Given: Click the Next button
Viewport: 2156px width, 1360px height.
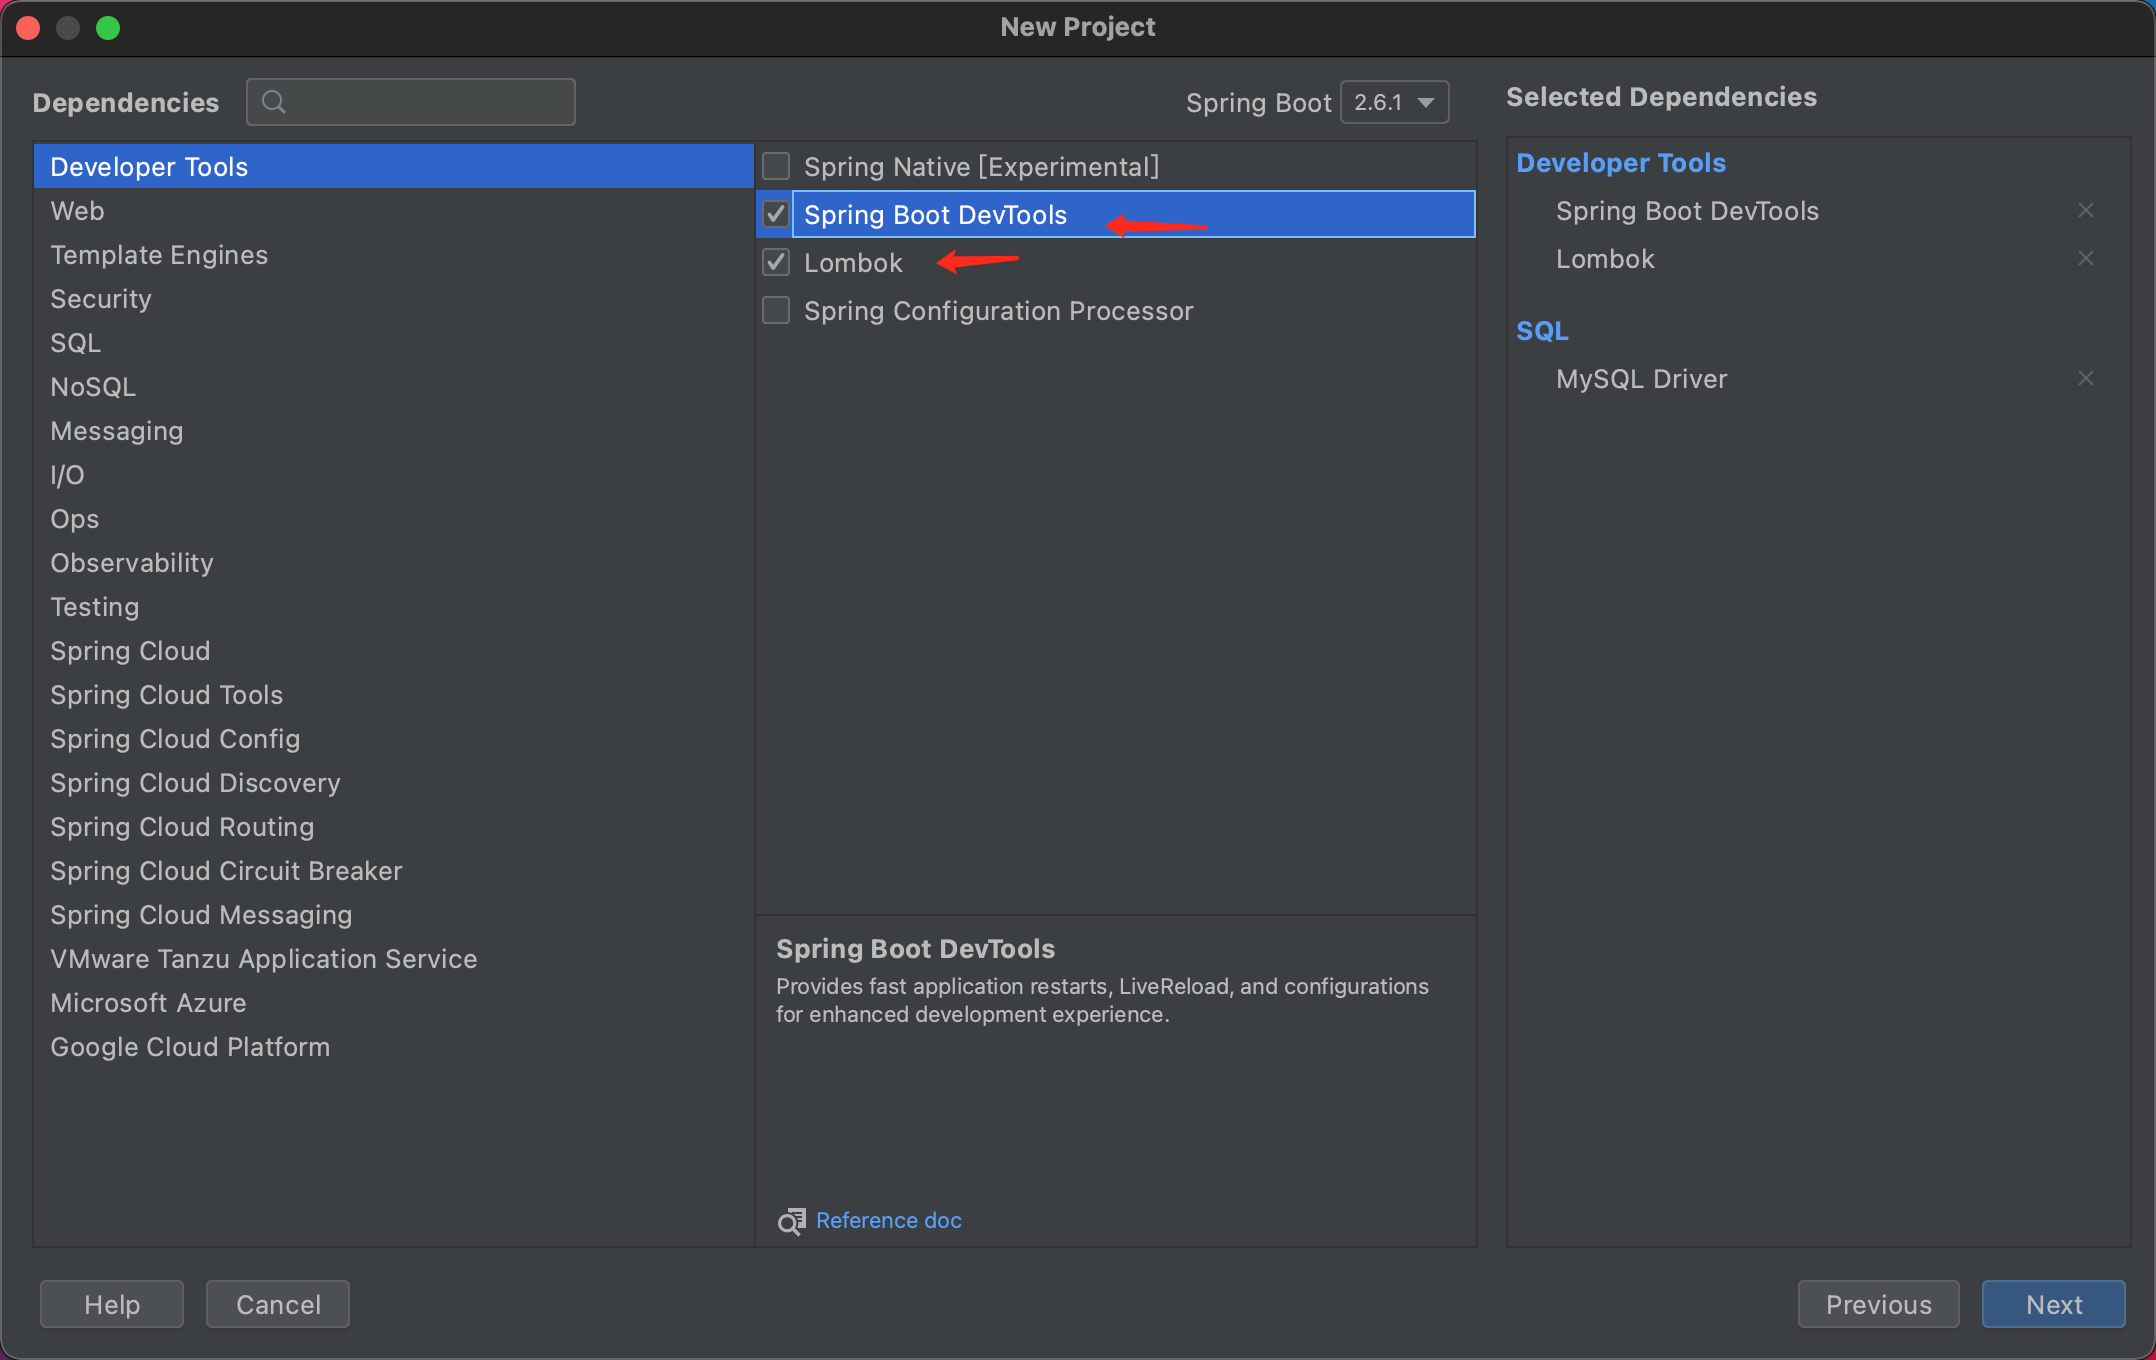Looking at the screenshot, I should (x=2053, y=1304).
